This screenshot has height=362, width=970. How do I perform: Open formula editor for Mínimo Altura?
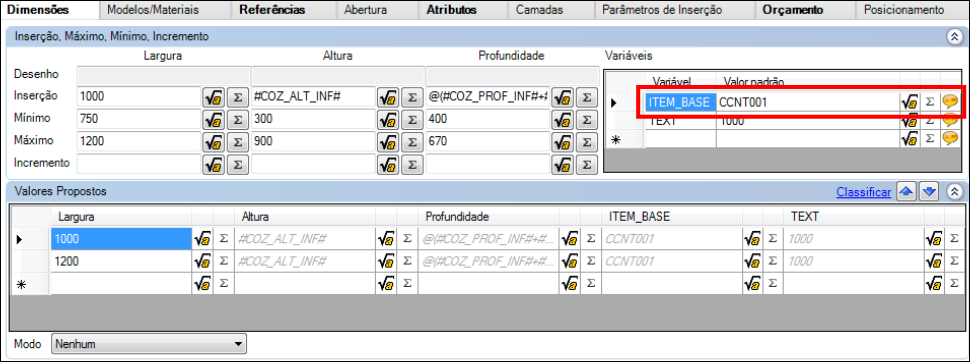[x=388, y=119]
